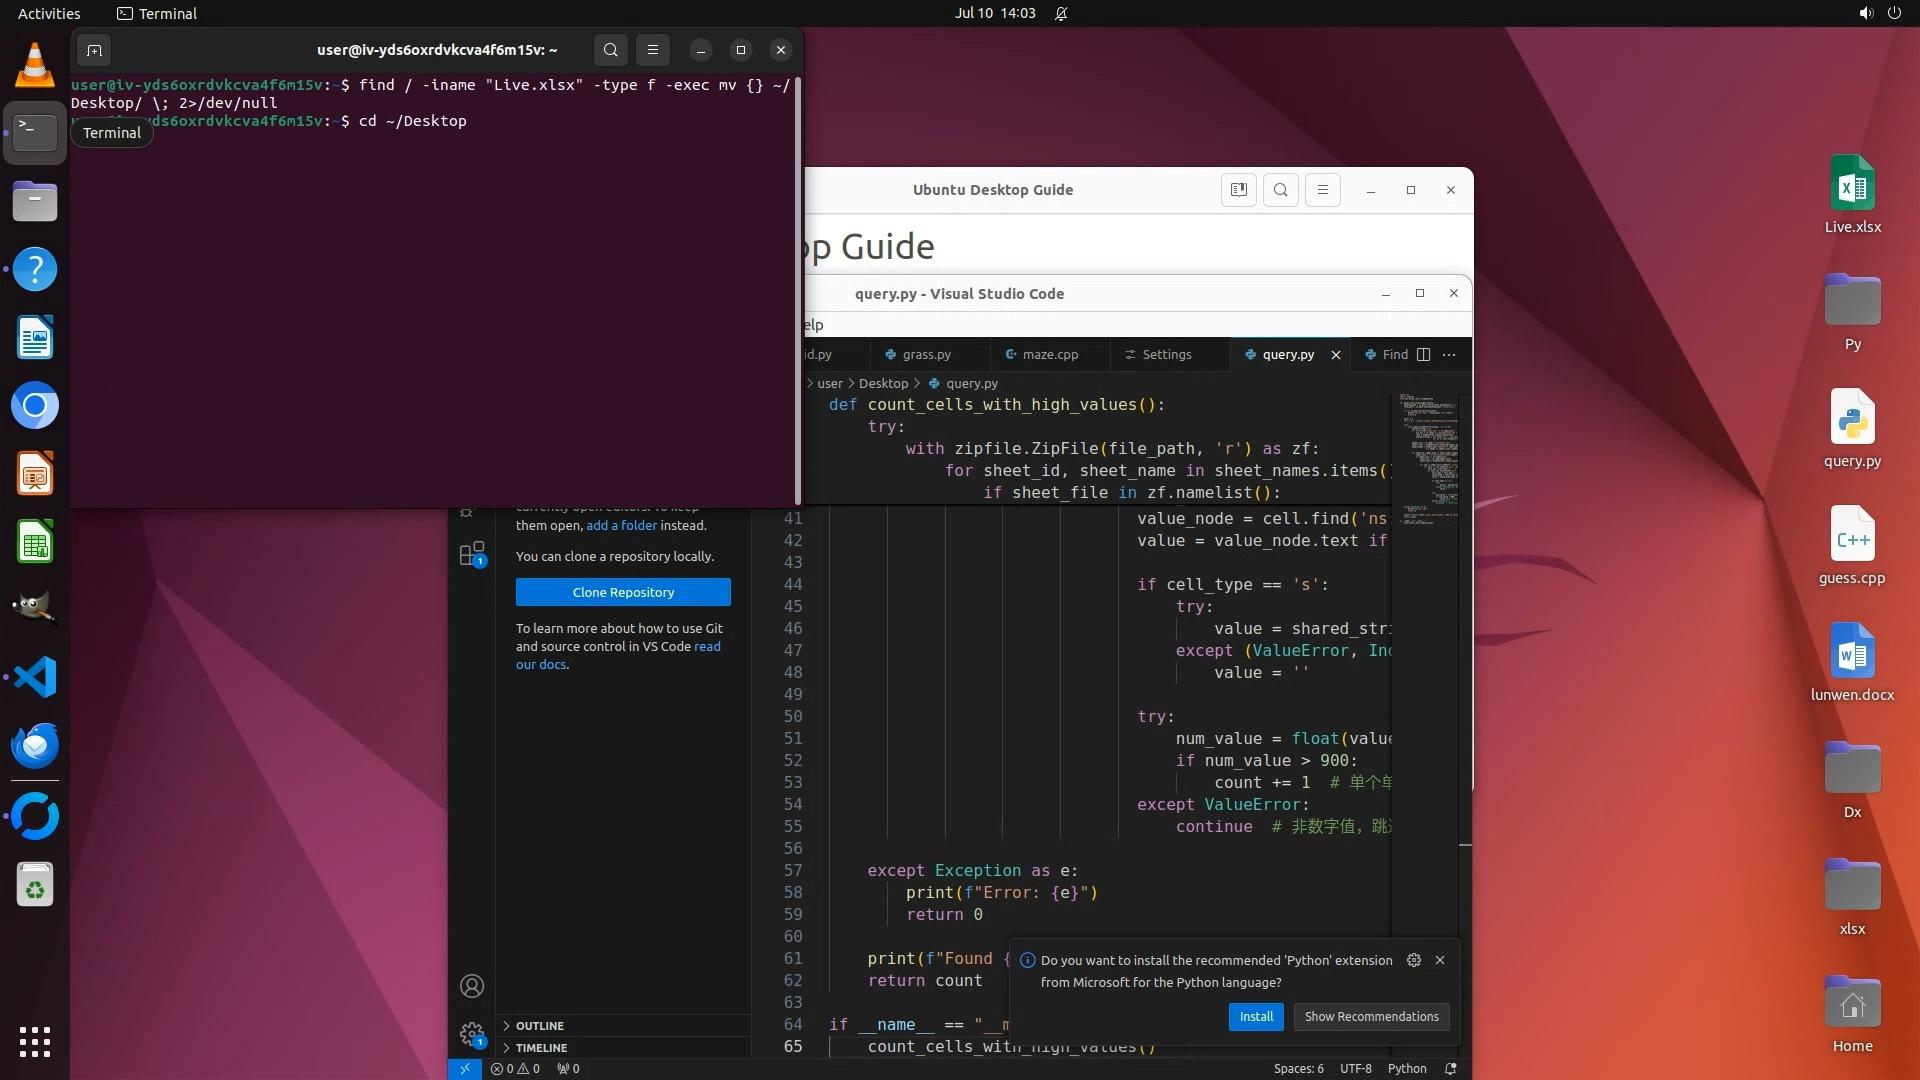Click the VS Code notifications bell in the status bar
The image size is (1920, 1080).
point(1450,1068)
